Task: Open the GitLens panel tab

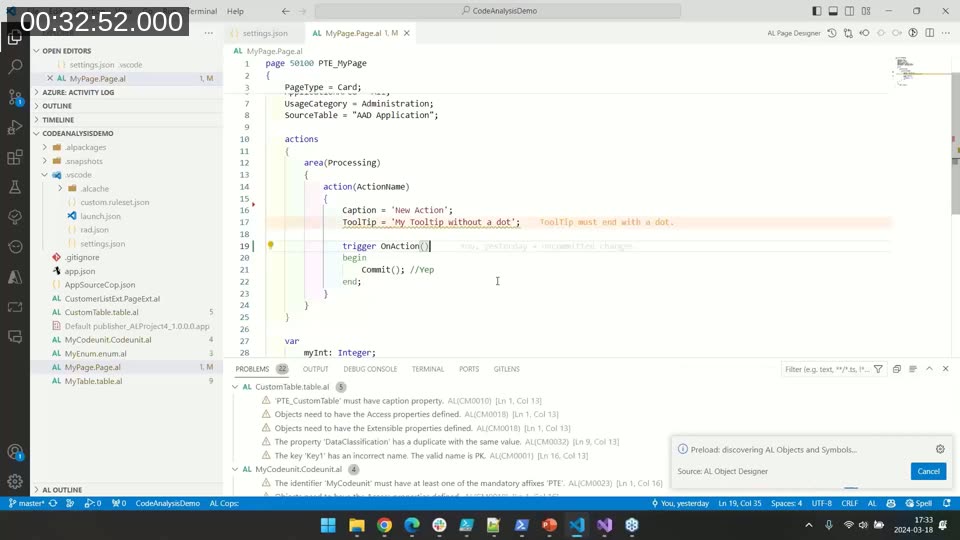Action: tap(506, 369)
